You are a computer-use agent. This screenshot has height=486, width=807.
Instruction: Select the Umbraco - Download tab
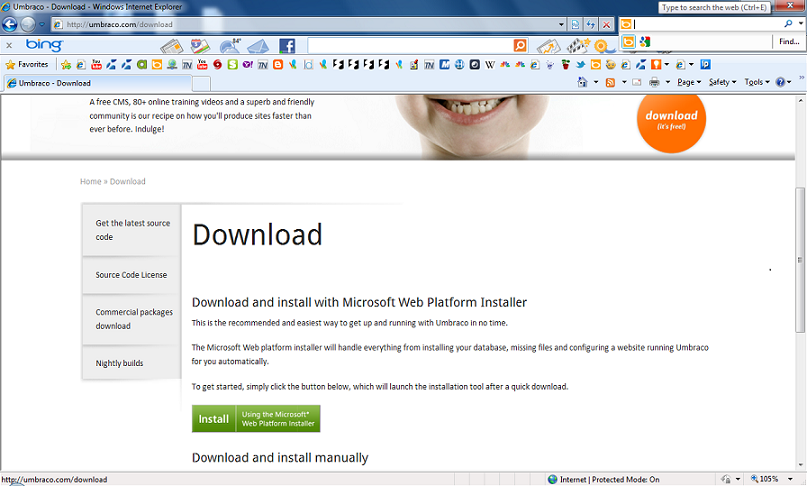point(98,83)
